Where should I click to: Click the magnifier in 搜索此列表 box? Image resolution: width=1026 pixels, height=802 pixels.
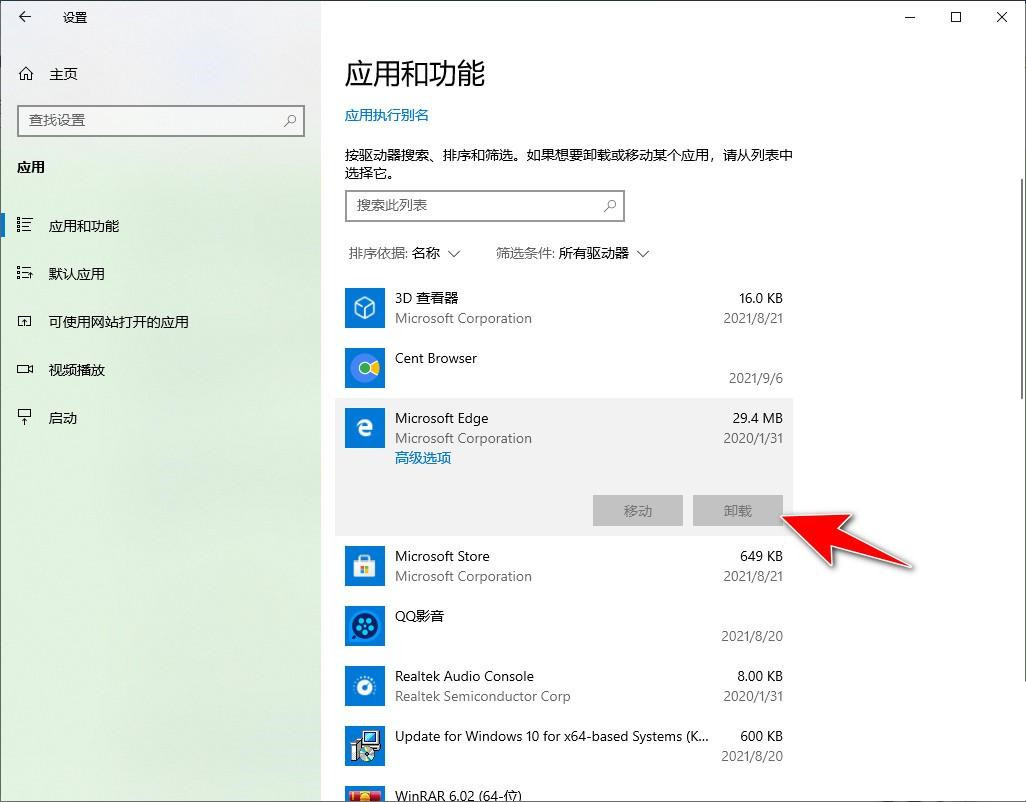[x=610, y=205]
